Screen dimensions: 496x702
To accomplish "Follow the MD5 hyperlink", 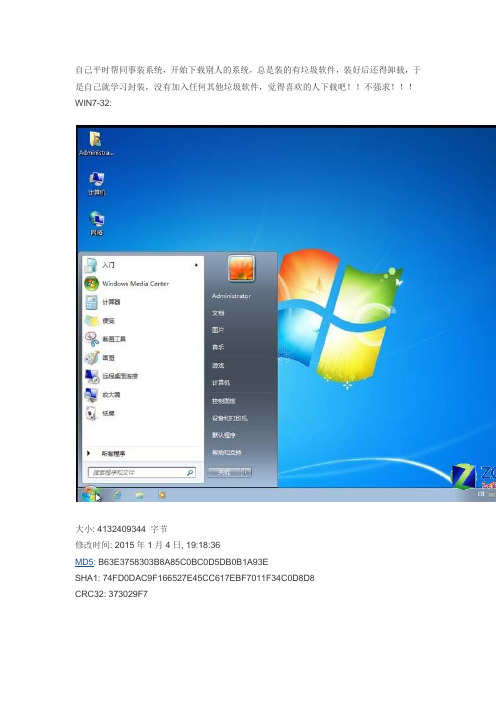I will (84, 562).
